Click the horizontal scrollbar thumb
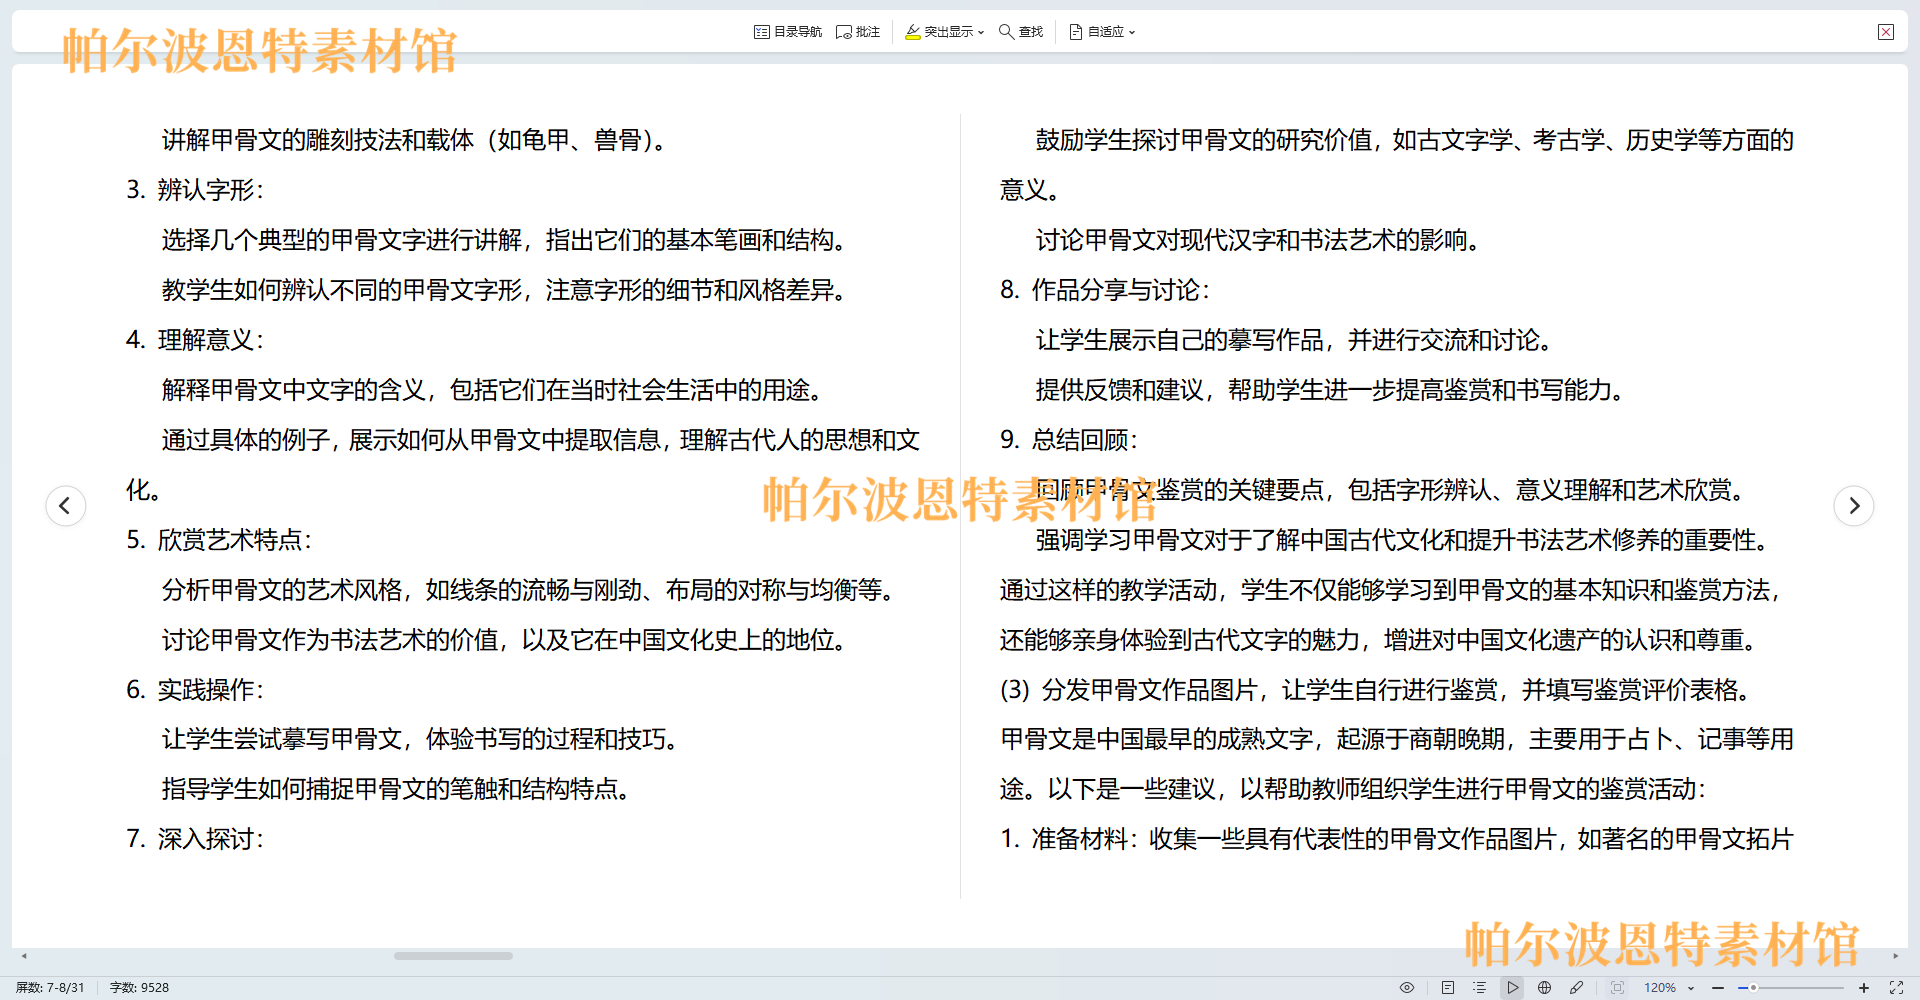This screenshot has height=1000, width=1920. point(453,956)
